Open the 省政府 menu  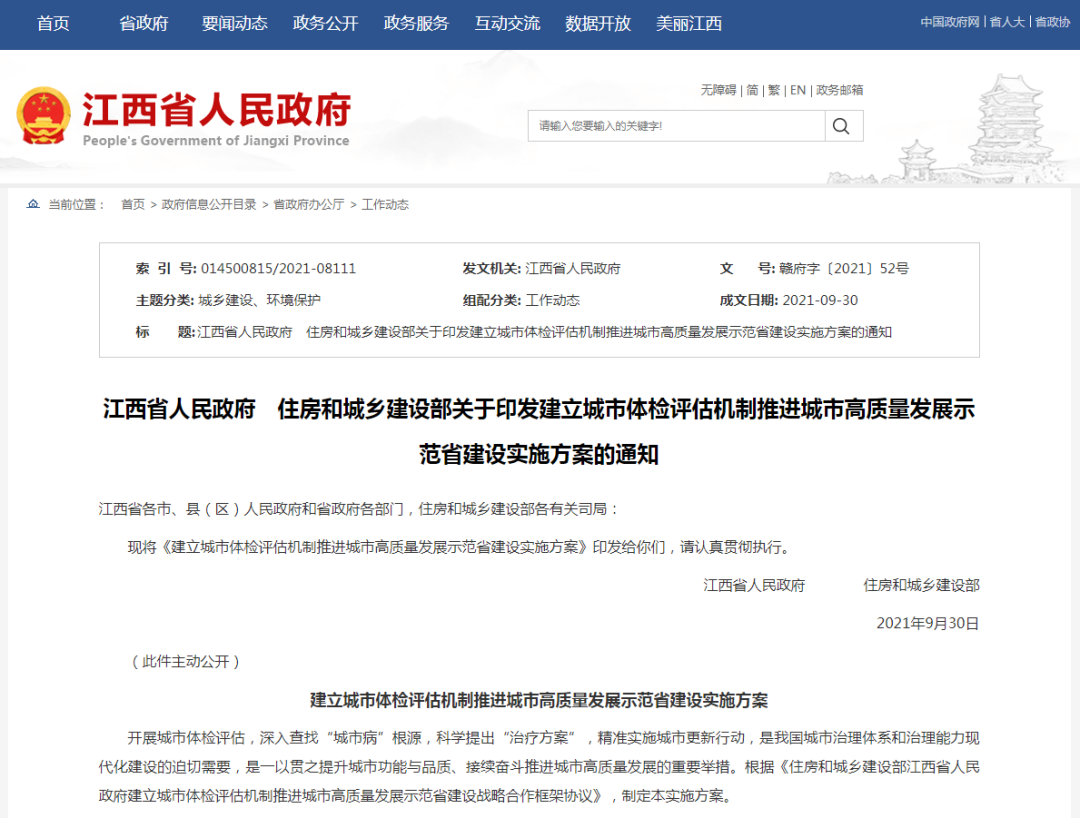click(142, 23)
